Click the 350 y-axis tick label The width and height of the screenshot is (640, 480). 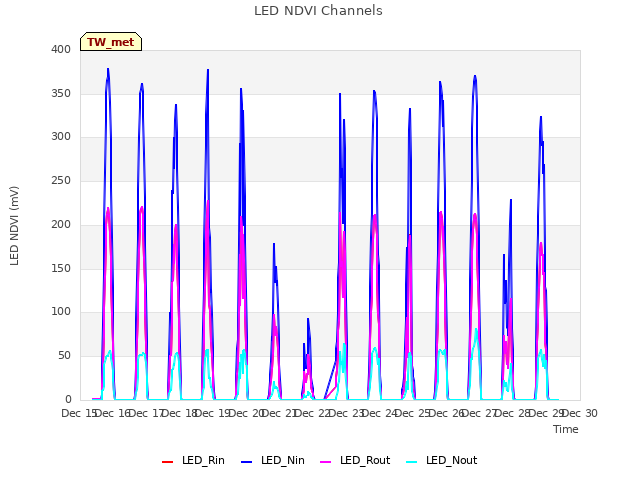click(61, 93)
